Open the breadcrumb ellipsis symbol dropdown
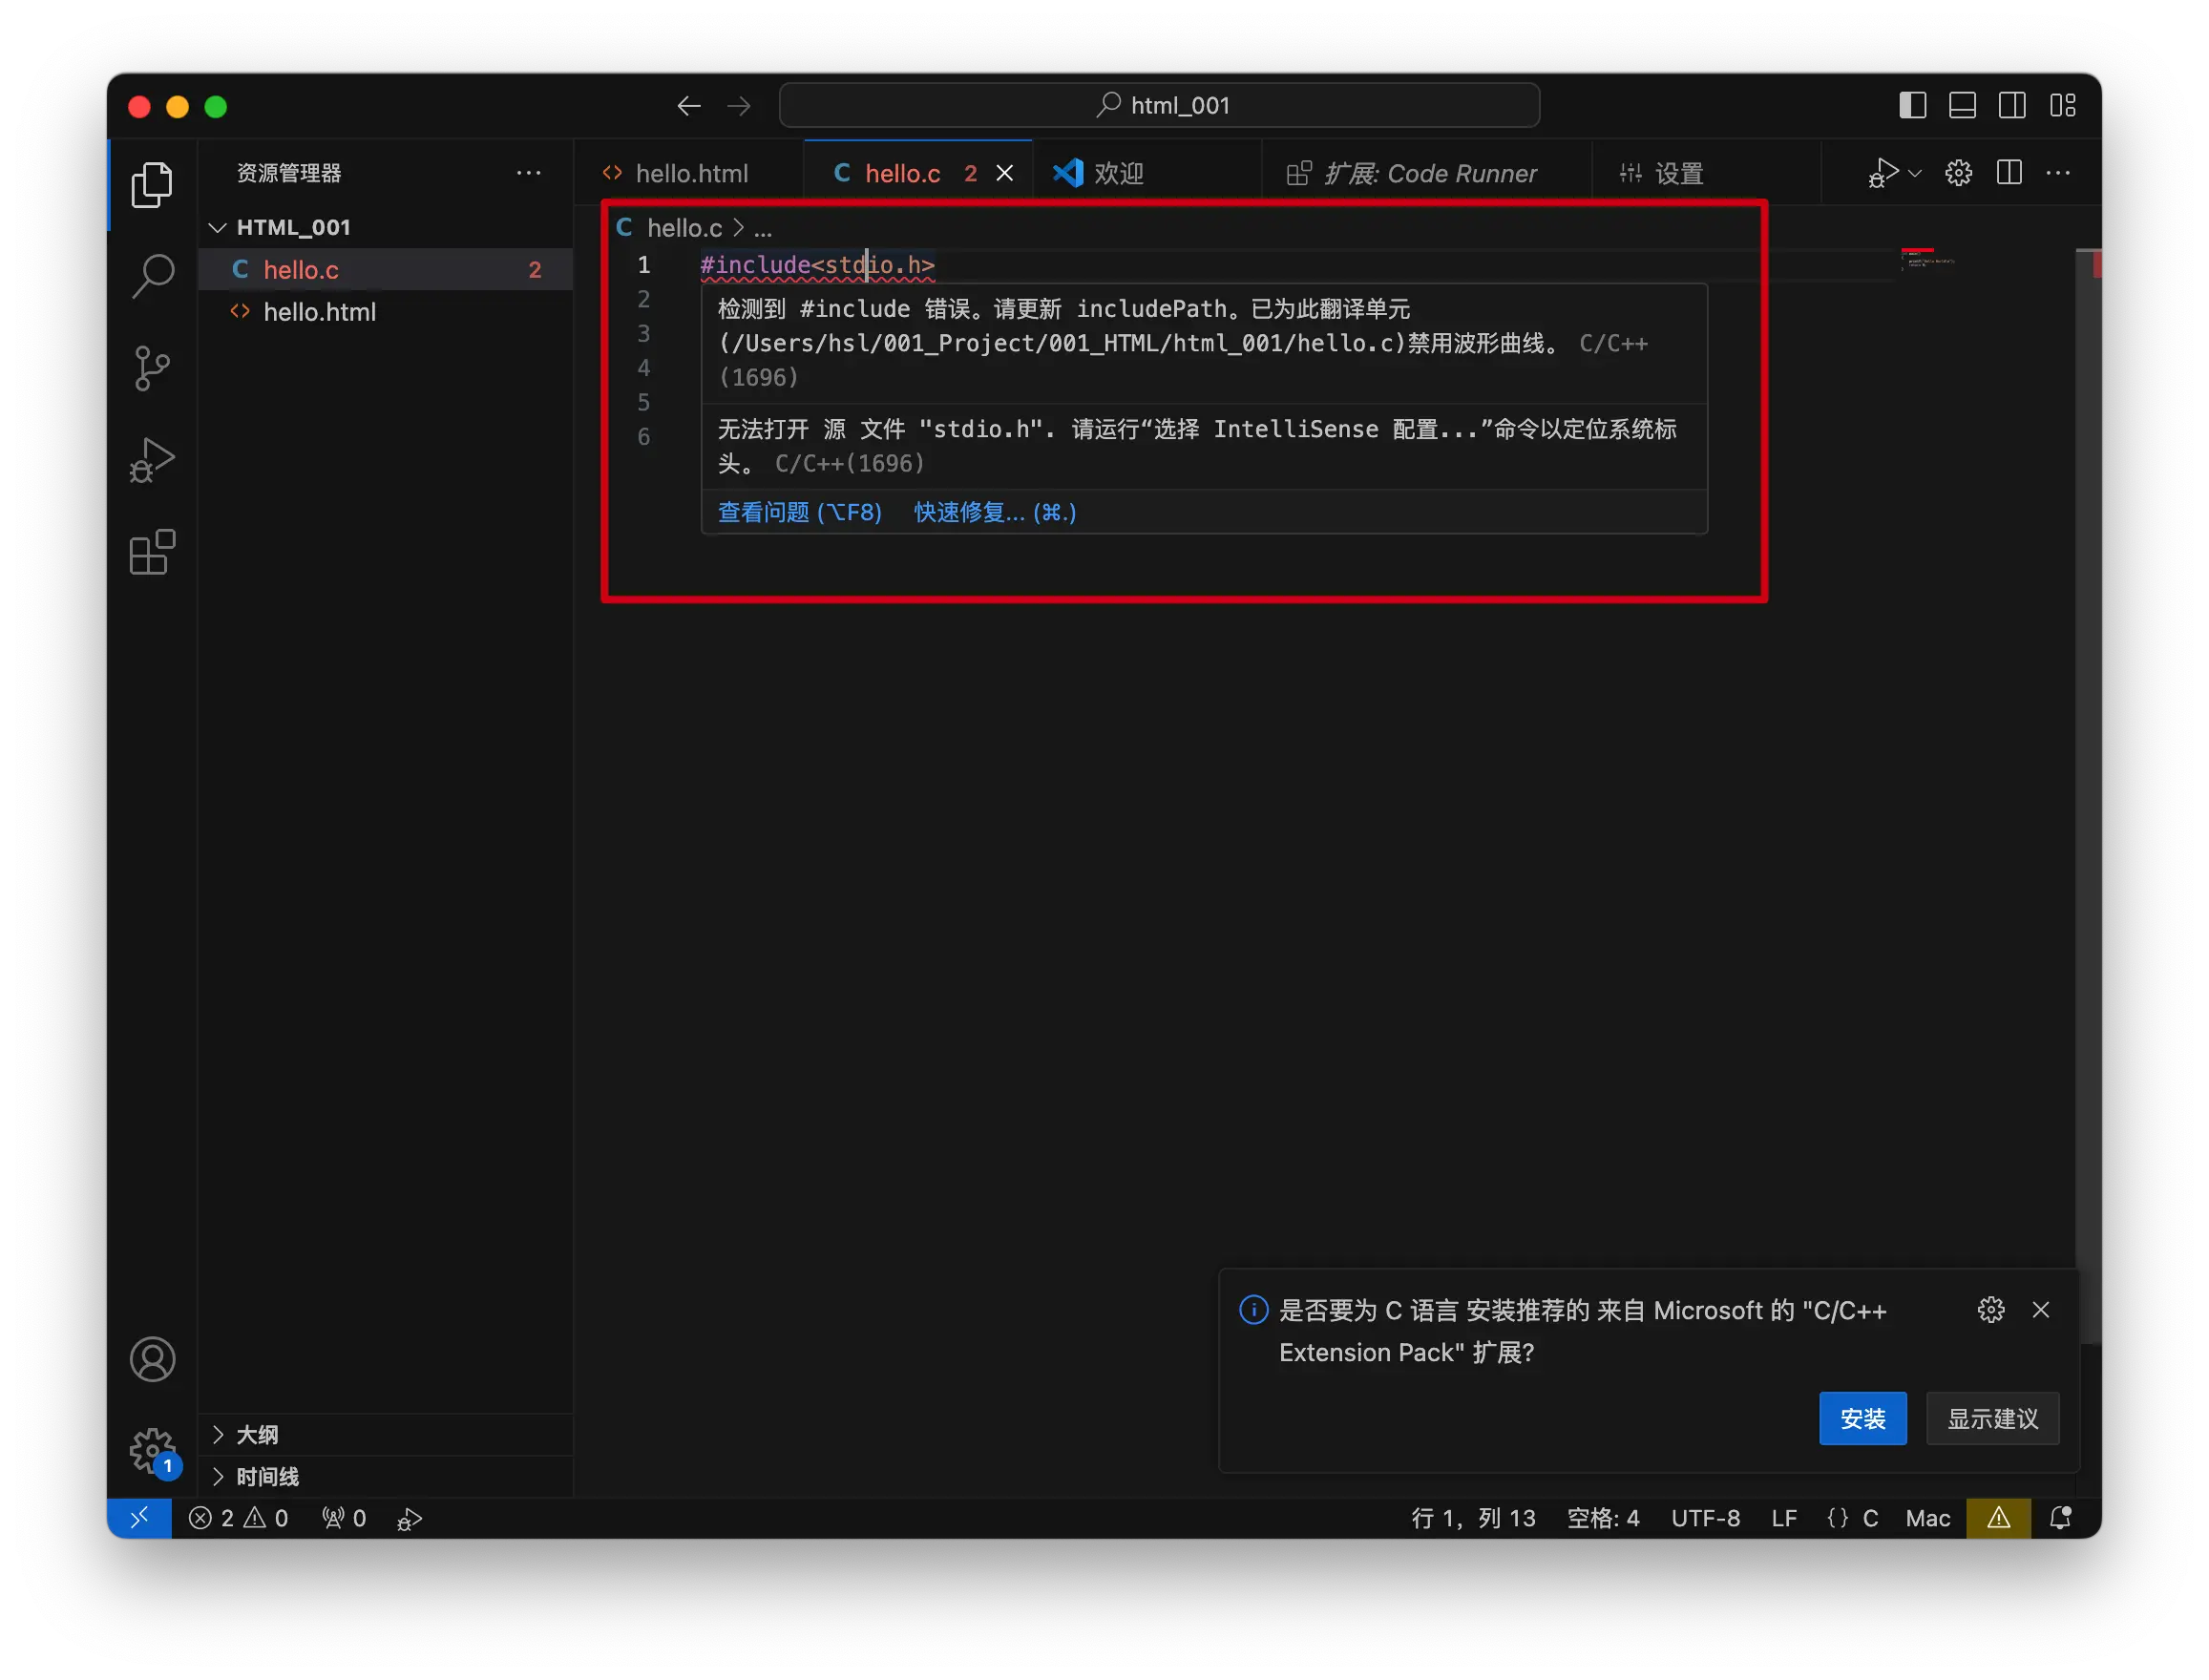The height and width of the screenshot is (1680, 2209). [762, 228]
